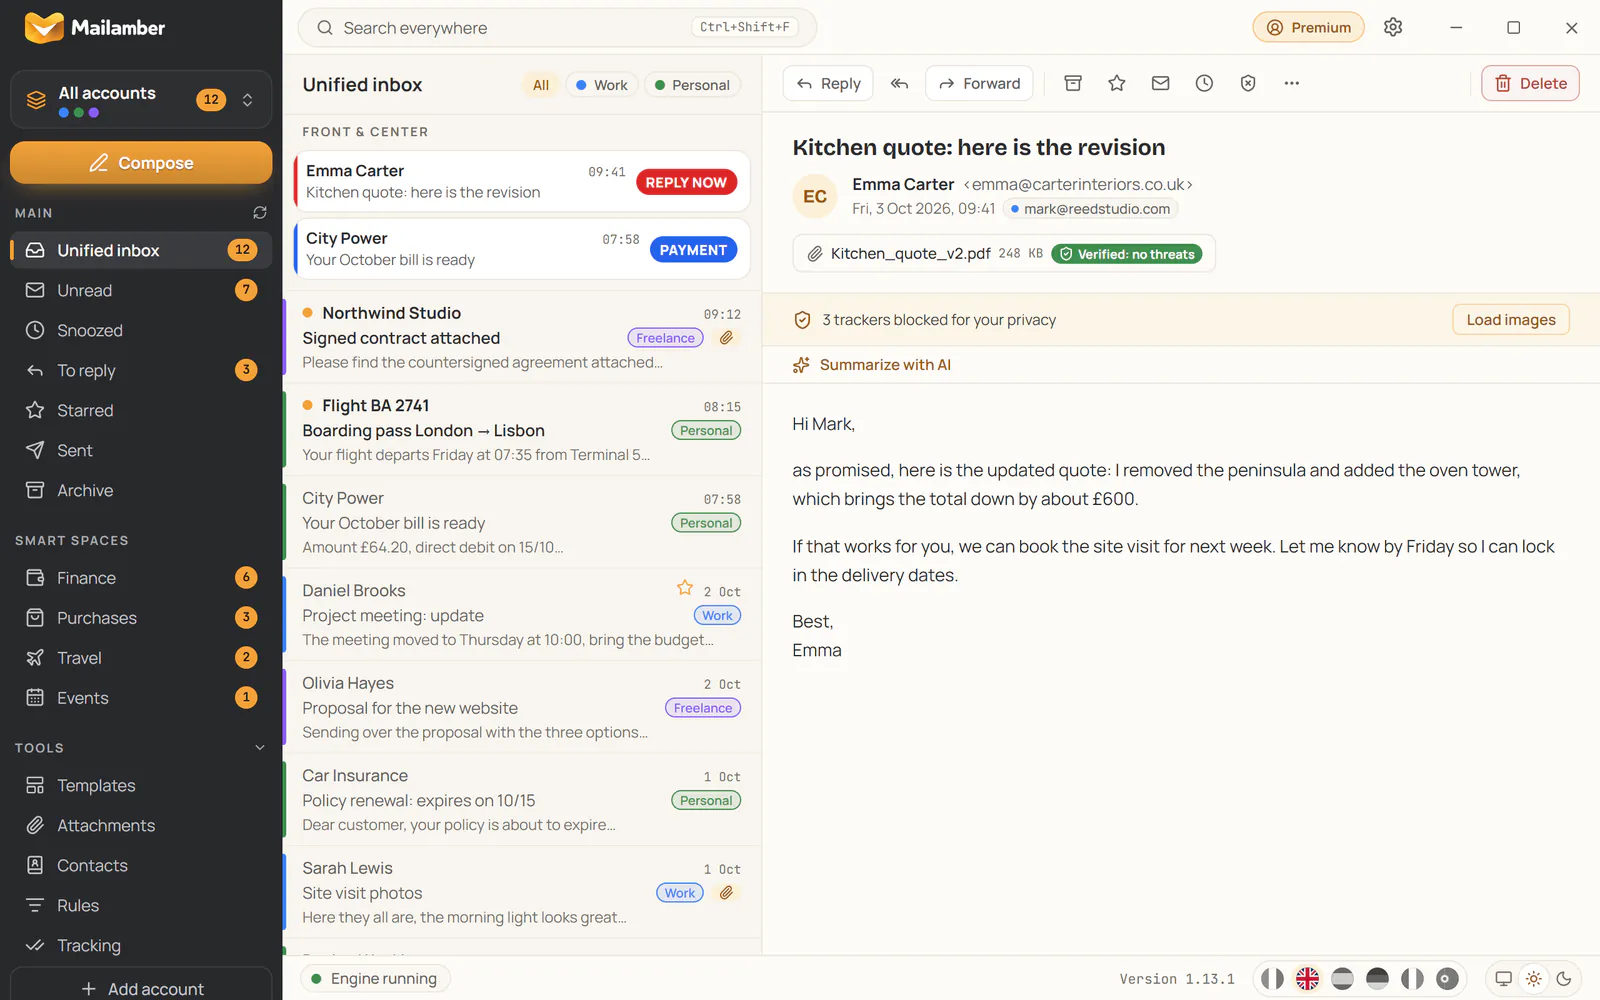Open Rules tool

(141, 906)
